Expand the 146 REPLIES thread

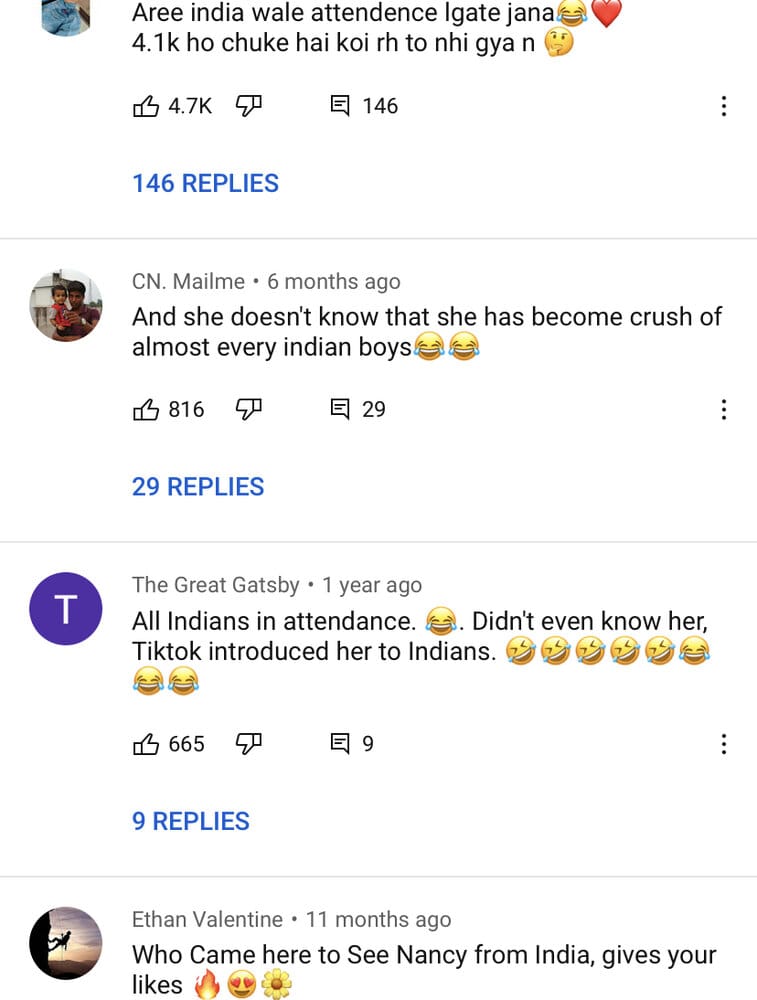(205, 184)
